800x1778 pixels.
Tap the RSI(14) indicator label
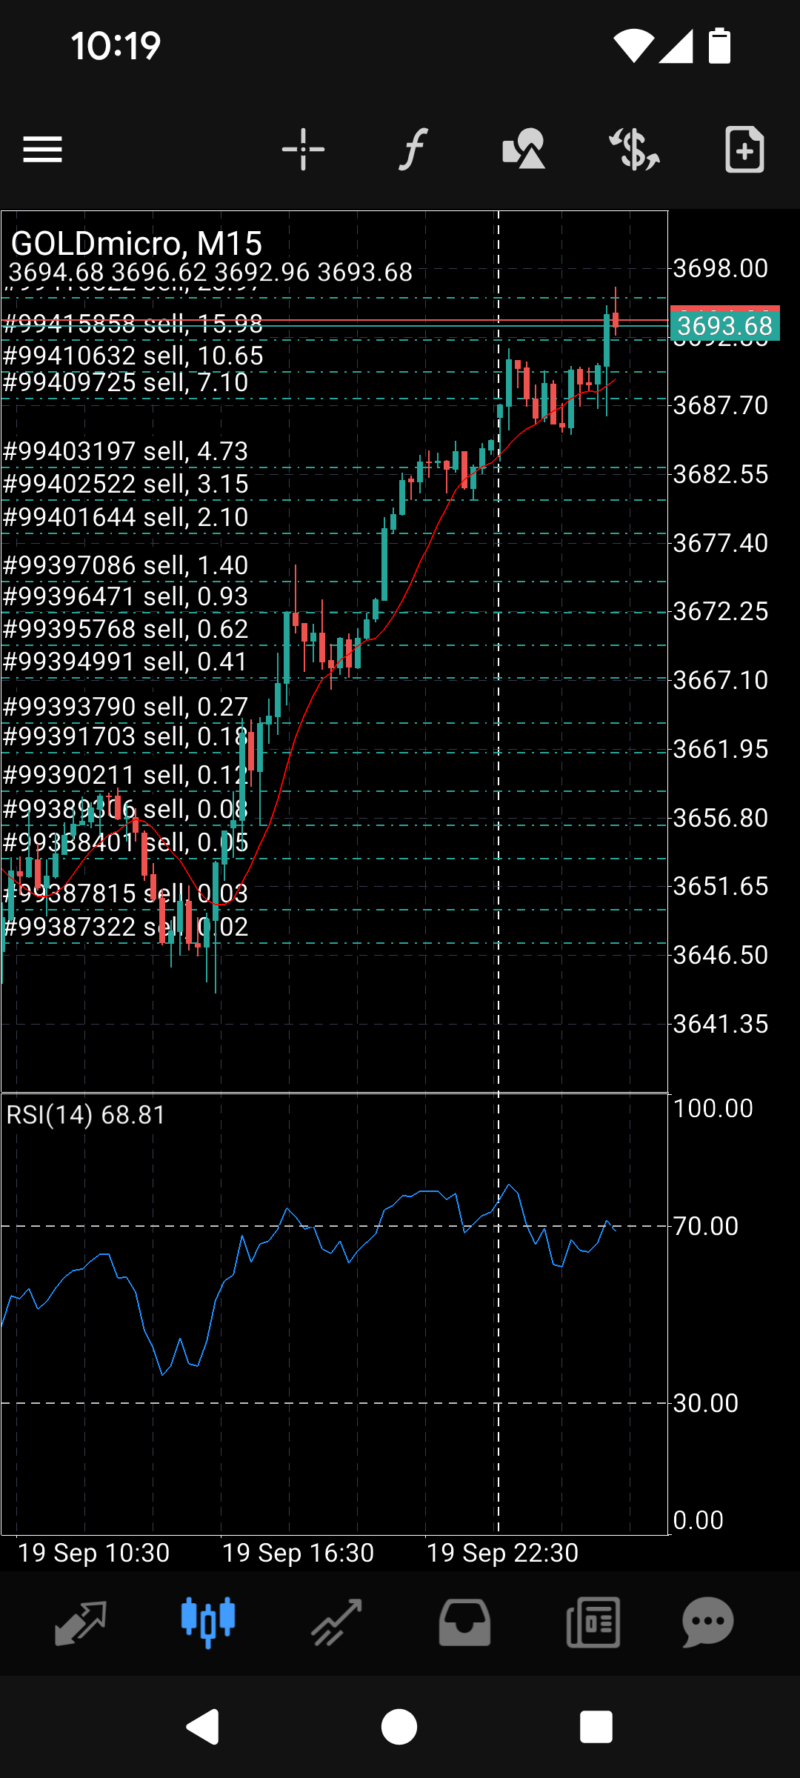[86, 1115]
